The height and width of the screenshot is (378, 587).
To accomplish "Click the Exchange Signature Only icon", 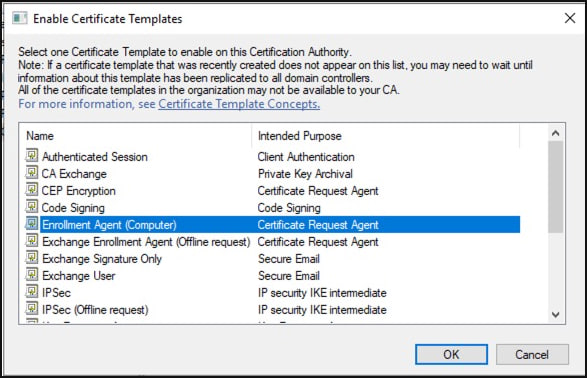I will point(32,257).
